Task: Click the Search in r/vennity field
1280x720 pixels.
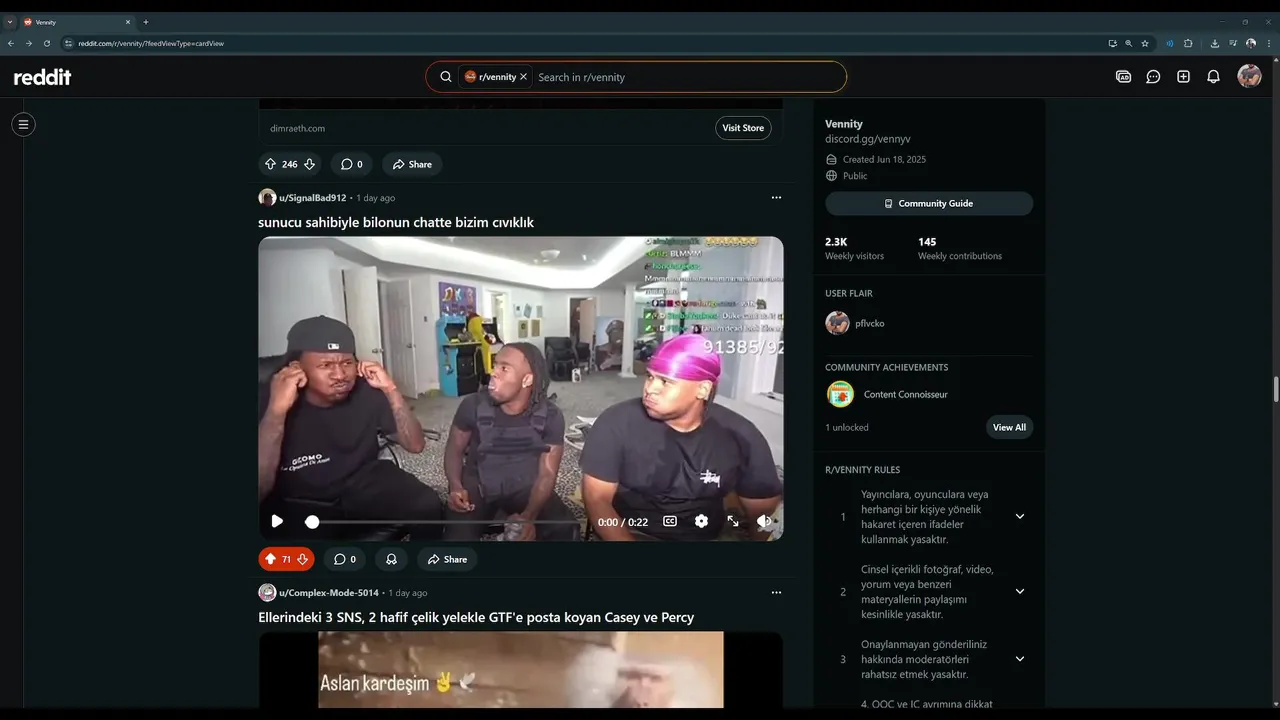Action: pyautogui.click(x=688, y=77)
